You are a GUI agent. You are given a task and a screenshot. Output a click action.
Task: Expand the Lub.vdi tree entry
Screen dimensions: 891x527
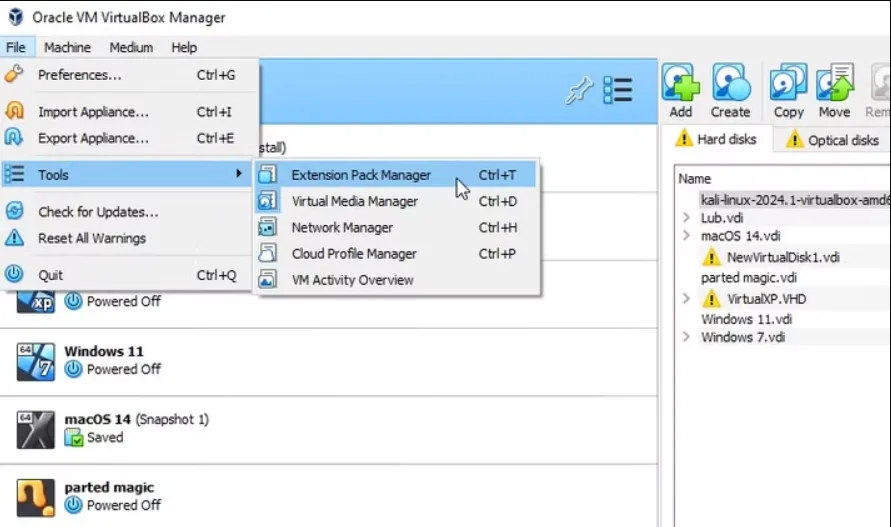[686, 218]
